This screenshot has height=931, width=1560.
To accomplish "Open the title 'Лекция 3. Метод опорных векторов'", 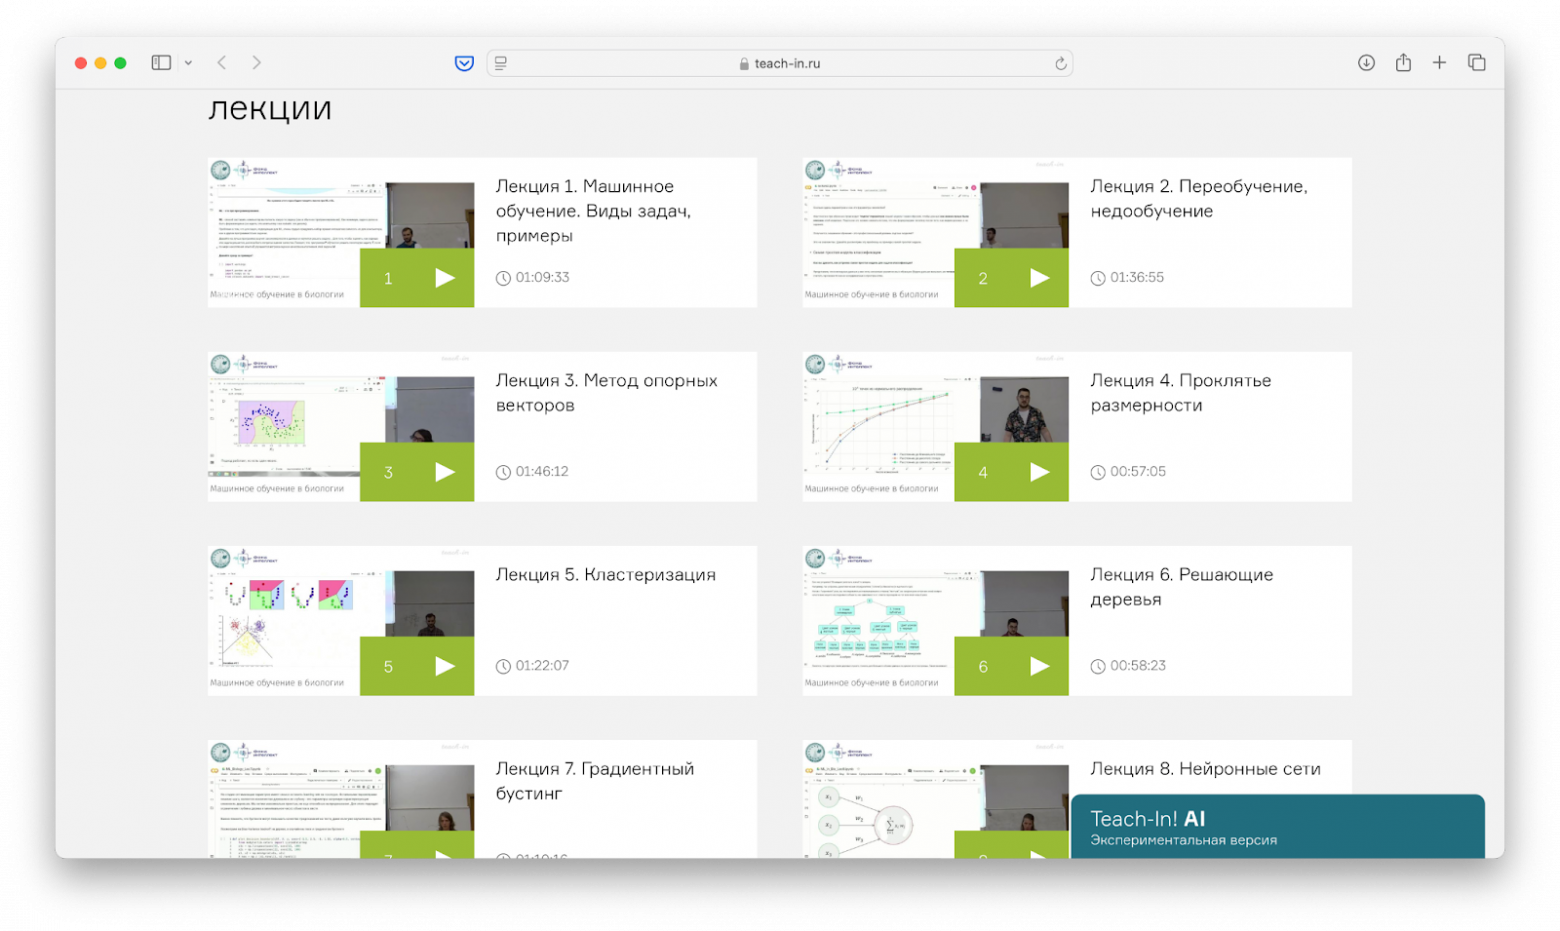I will [x=607, y=393].
